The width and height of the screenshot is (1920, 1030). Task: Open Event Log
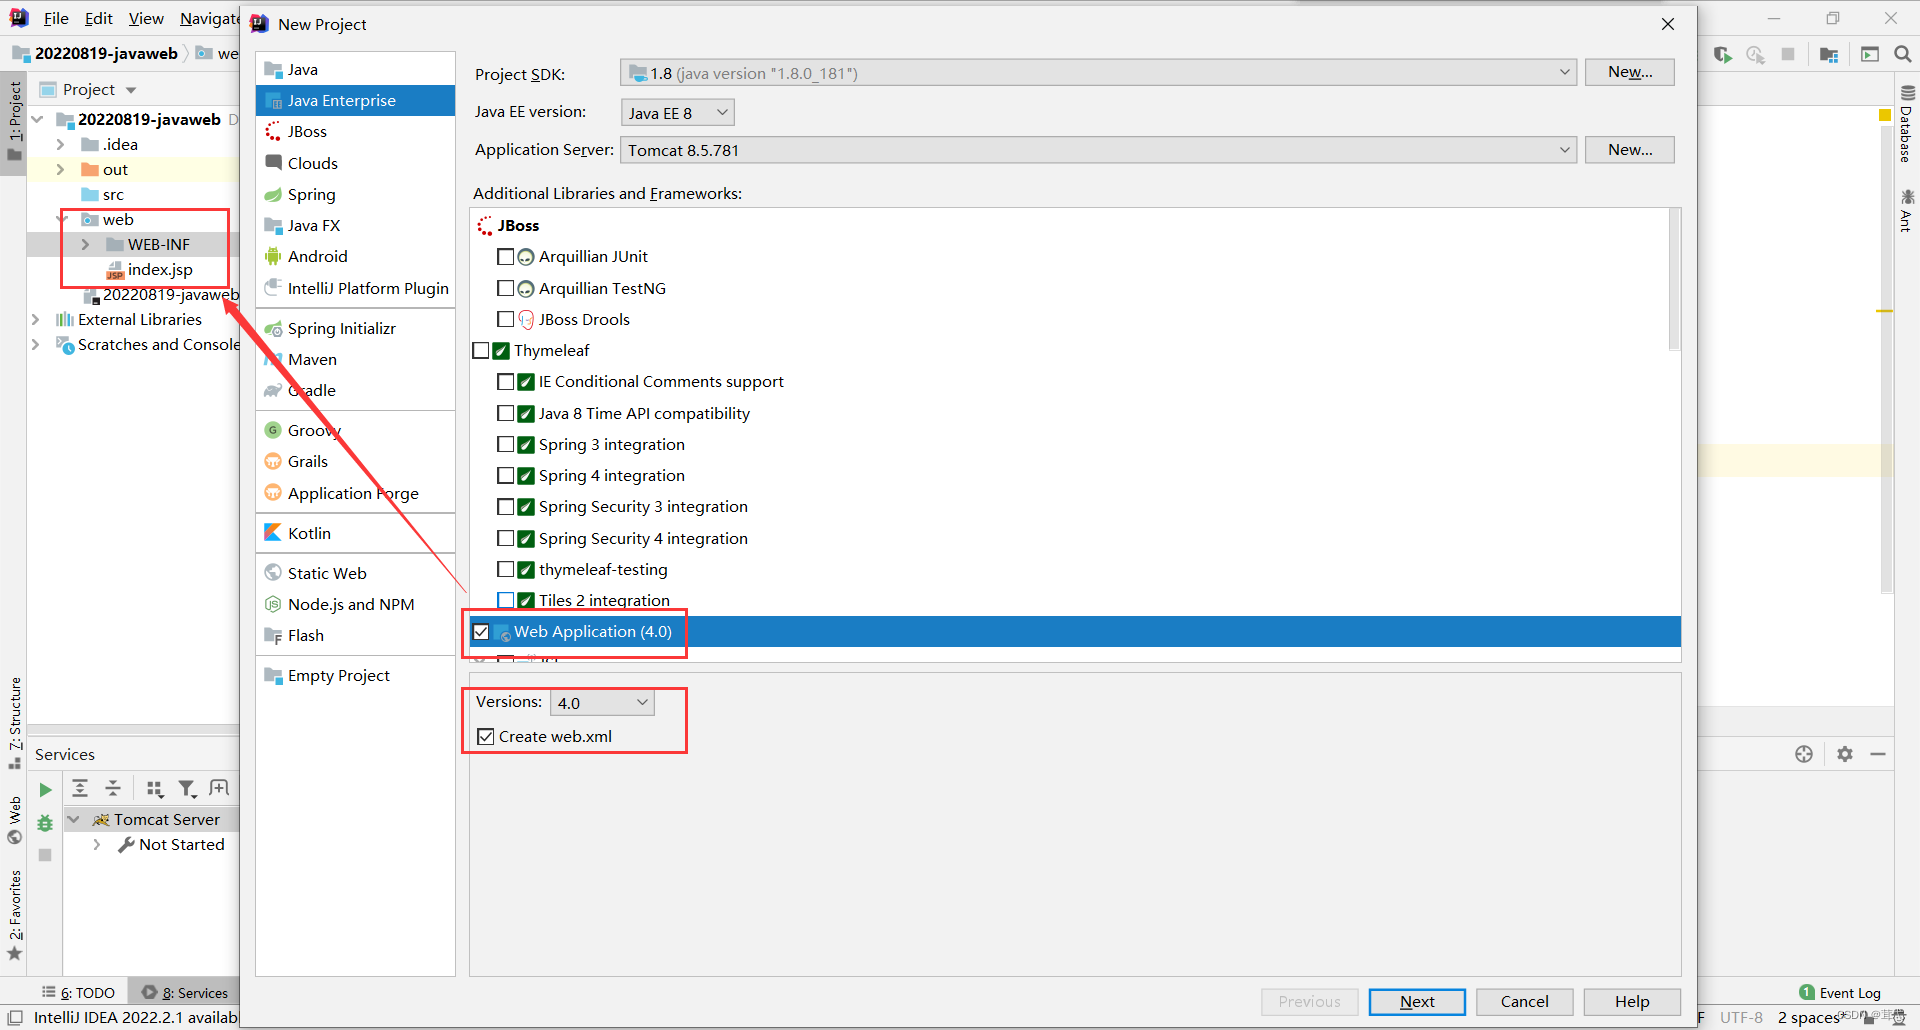1840,993
